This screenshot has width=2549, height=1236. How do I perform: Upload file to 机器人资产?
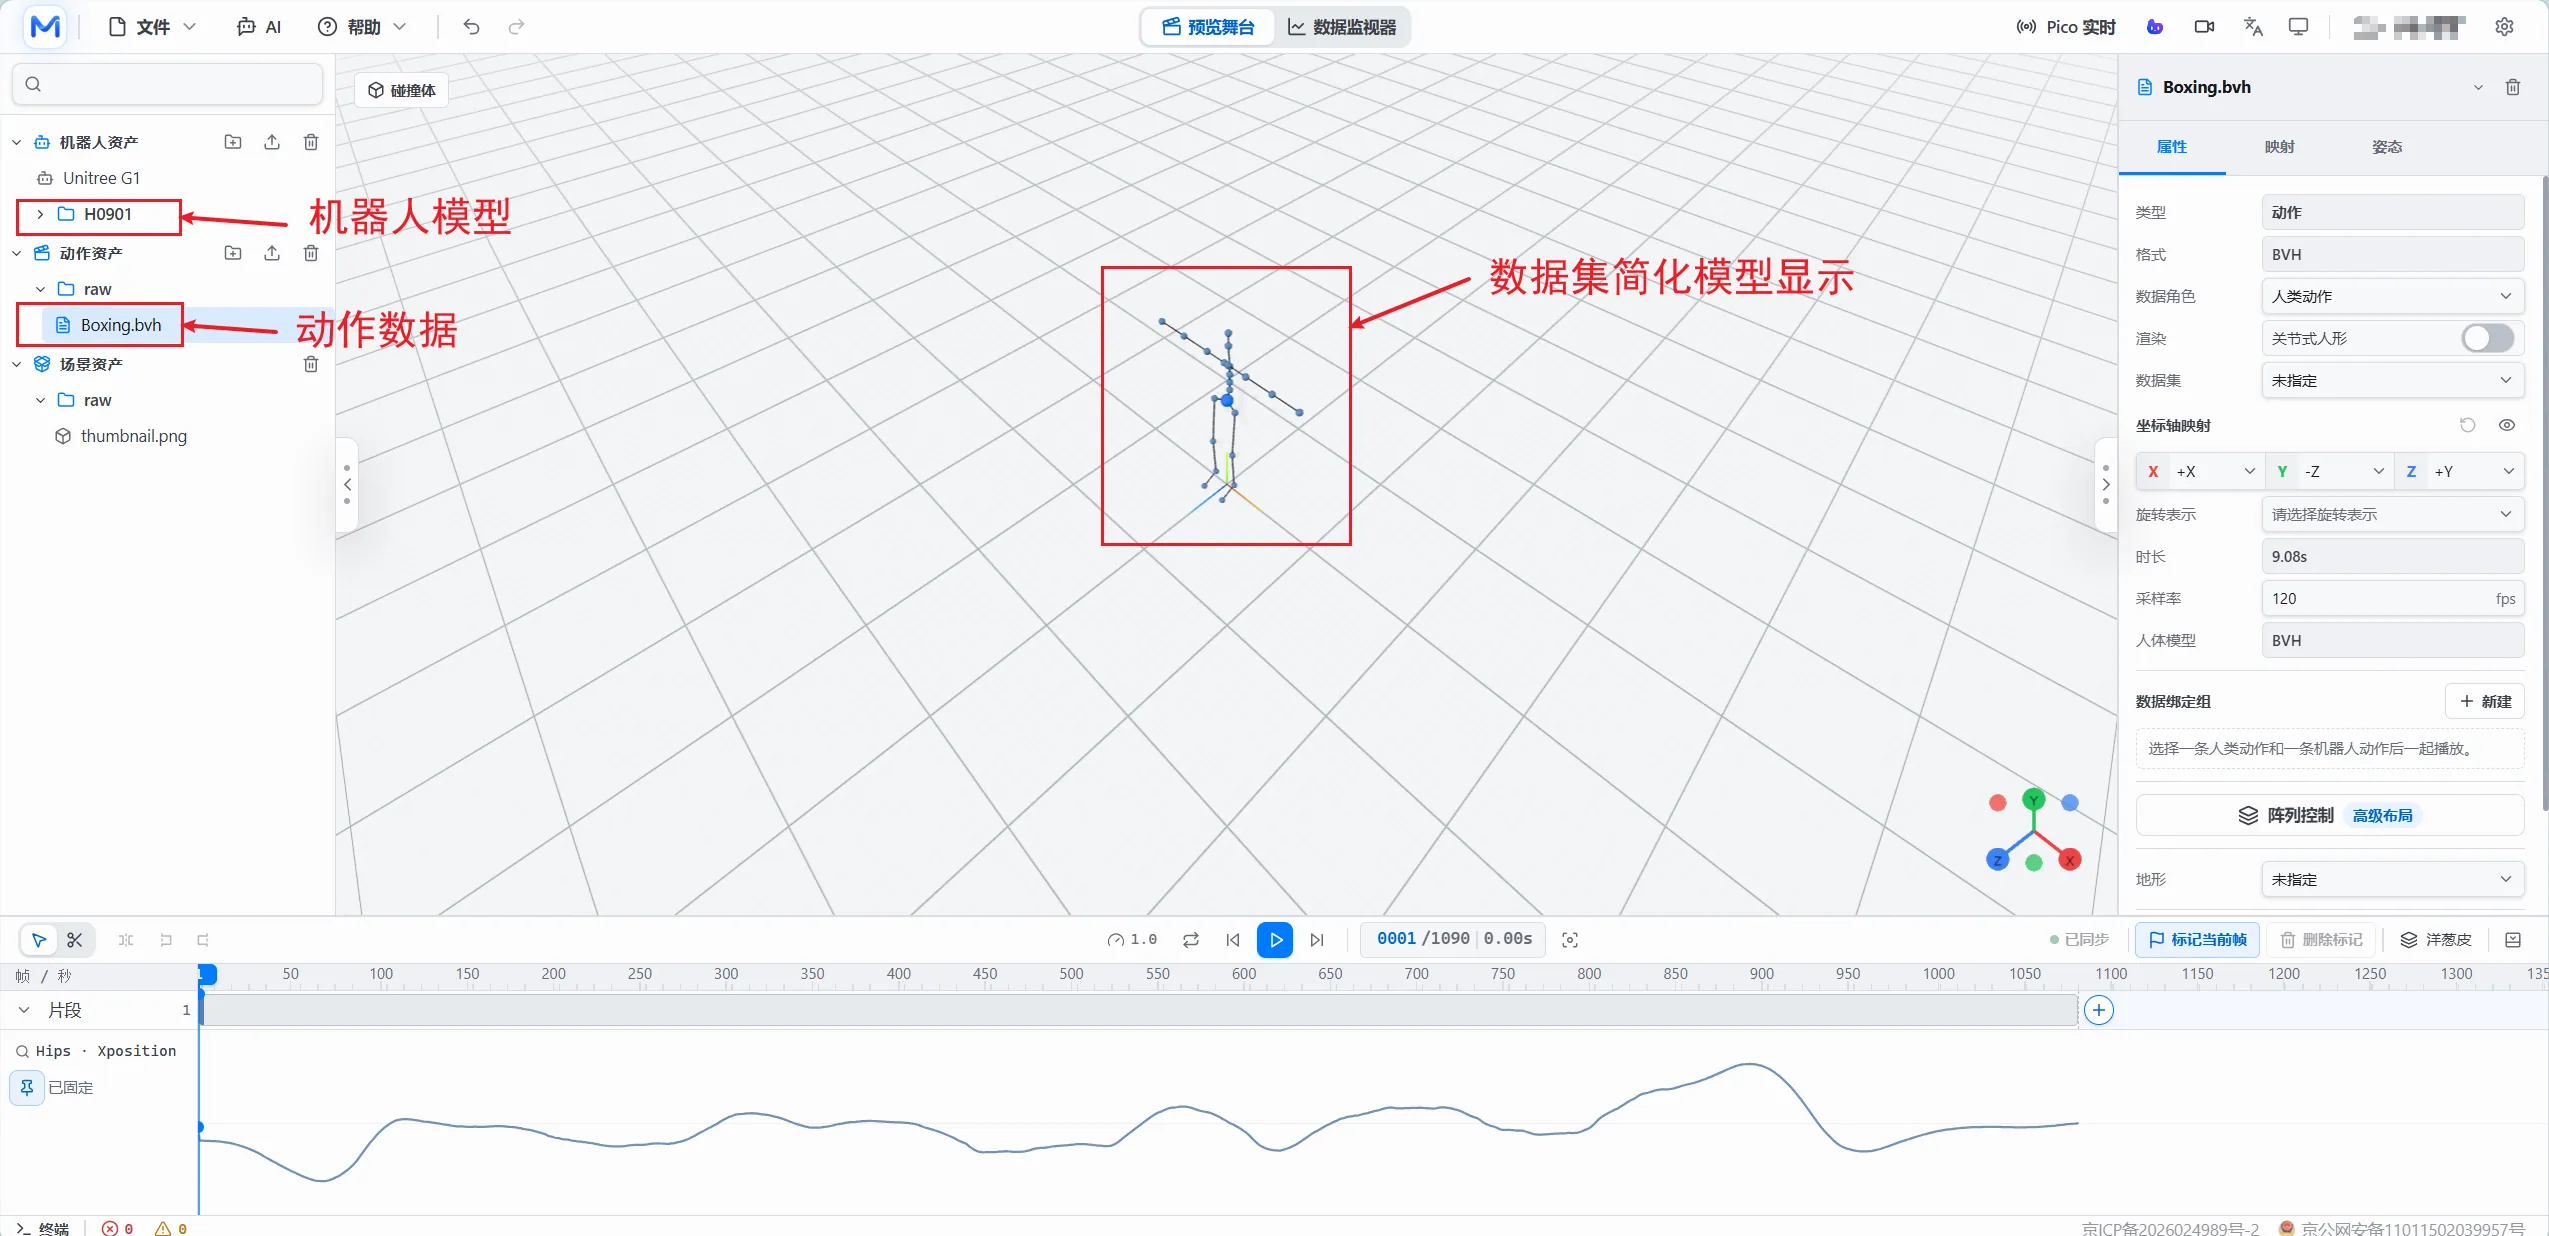271,142
